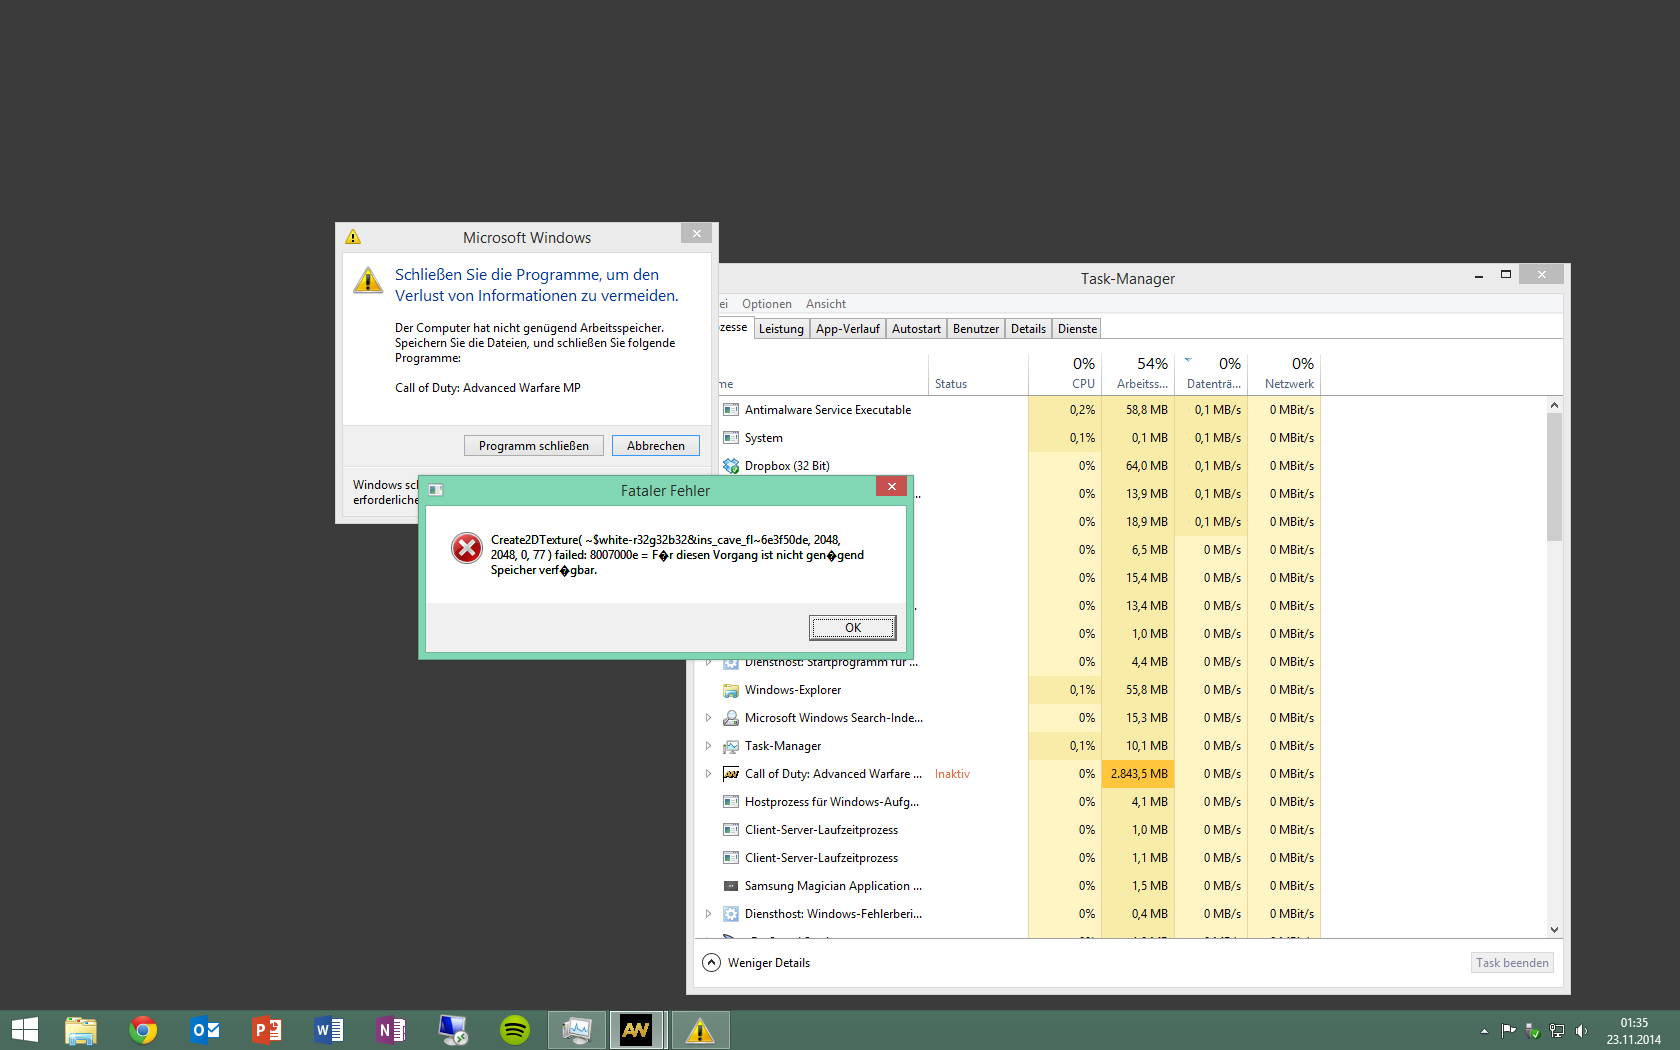The height and width of the screenshot is (1050, 1680).
Task: Sort processes by the Status column
Action: coord(978,373)
